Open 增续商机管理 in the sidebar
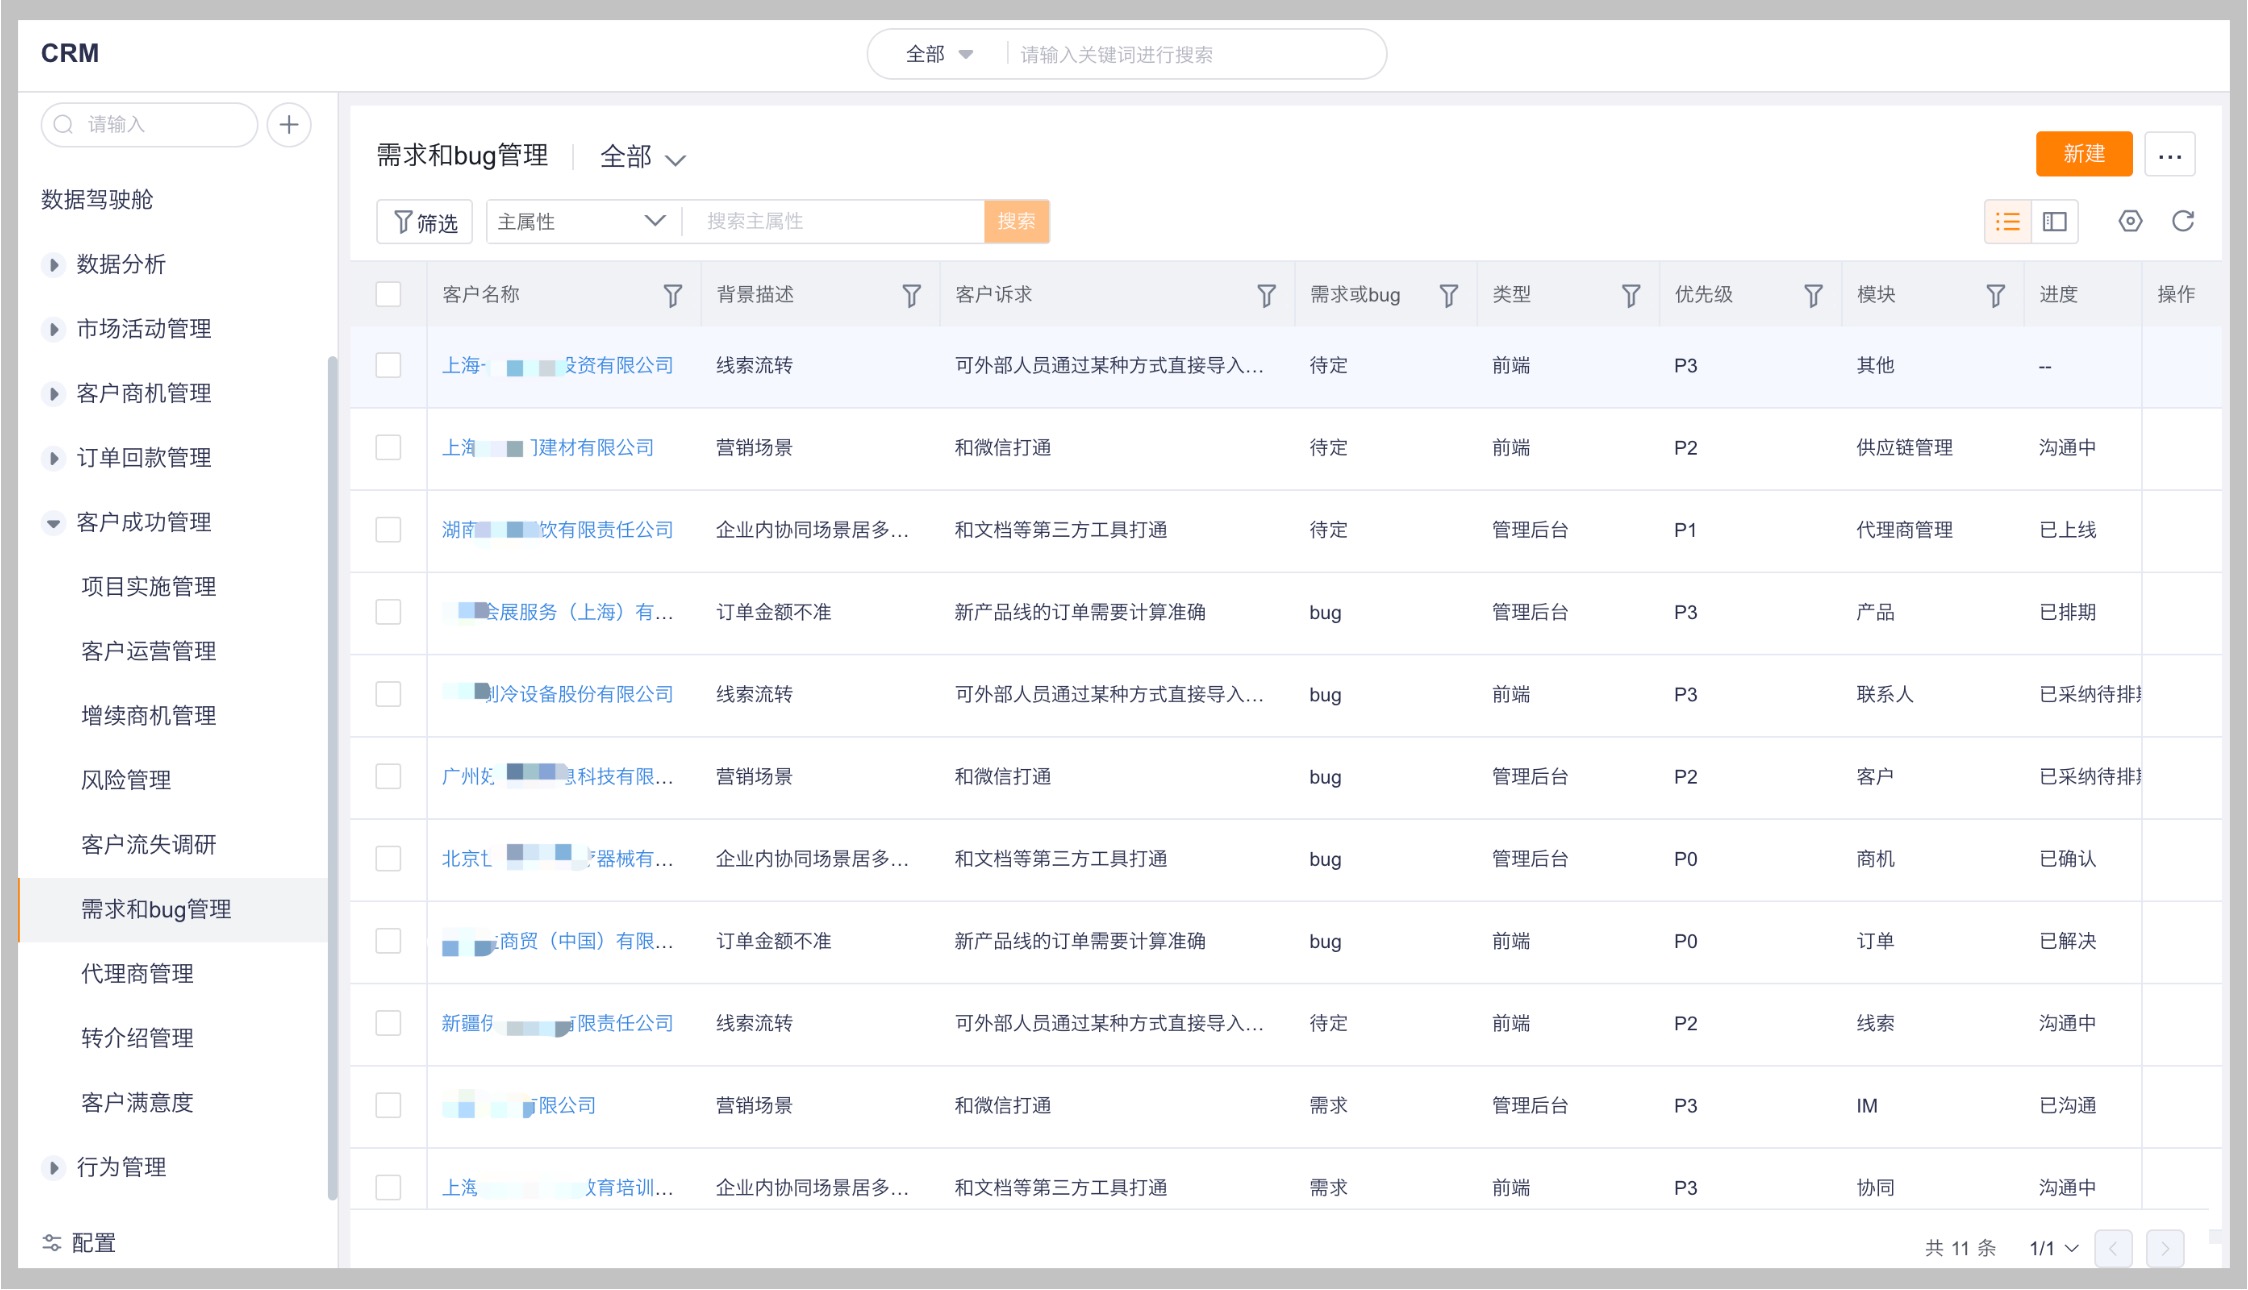Screen dimensions: 2248x1290 pyautogui.click(x=148, y=716)
